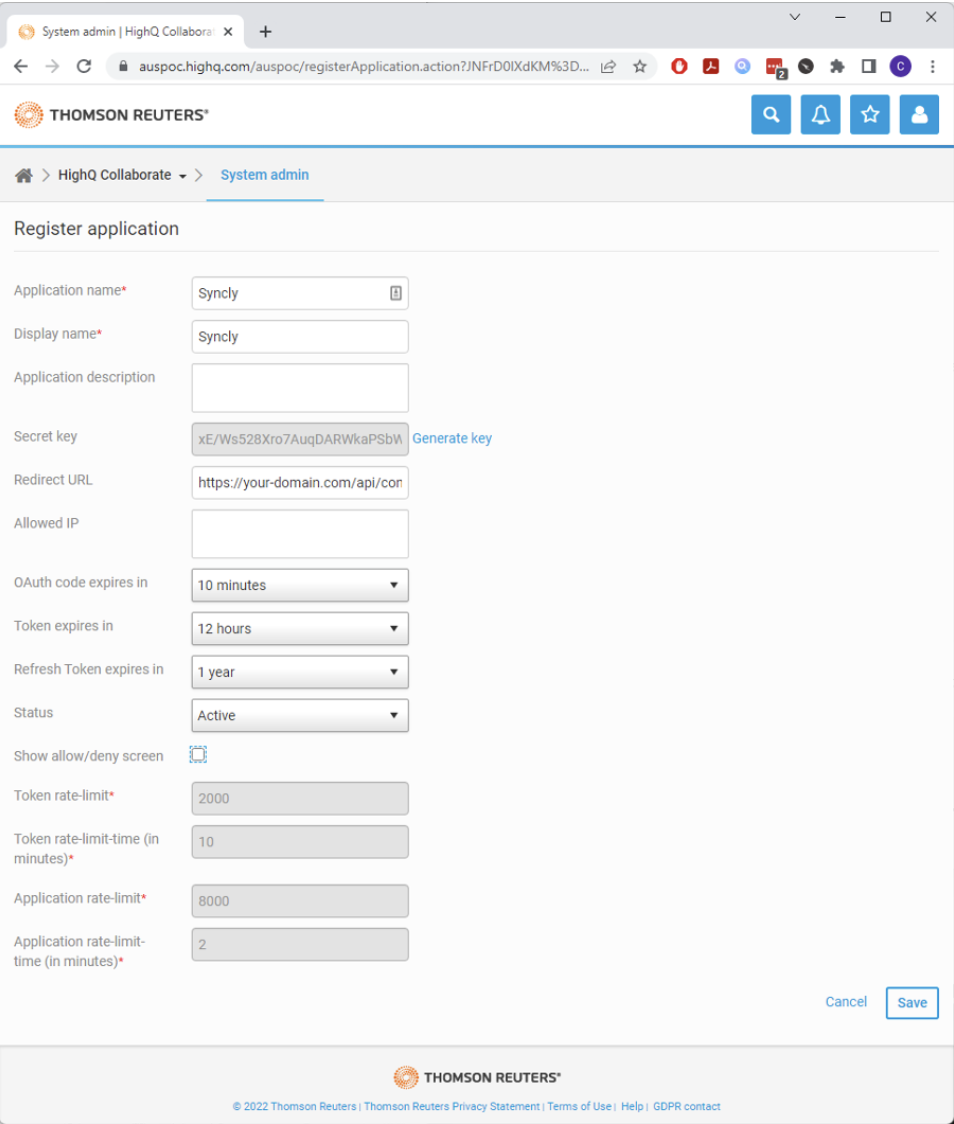Screen dimensions: 954x1124
Task: Open notifications using the bell icon
Action: (x=820, y=114)
